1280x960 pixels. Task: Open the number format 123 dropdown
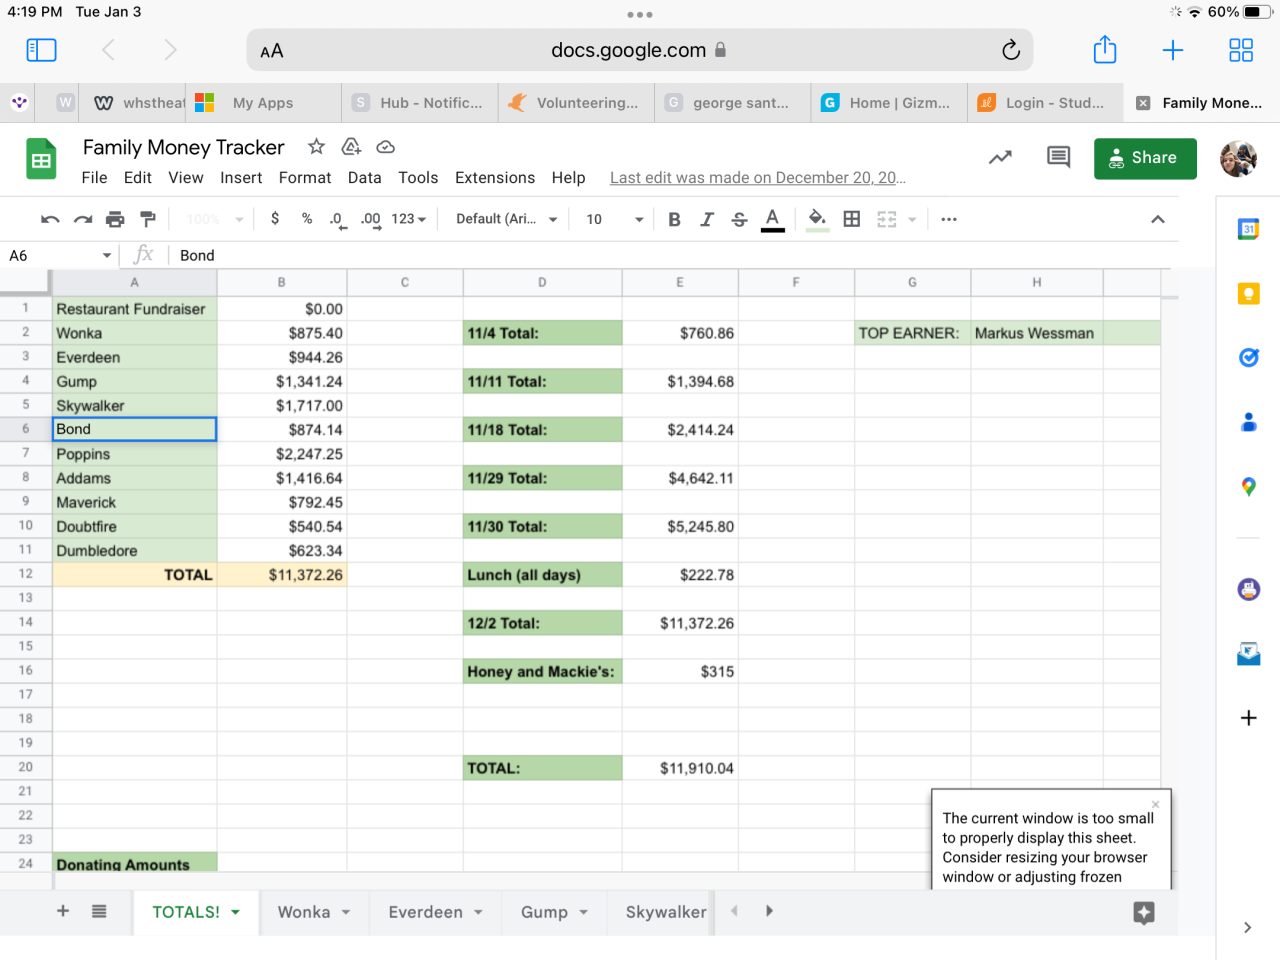[x=408, y=219]
